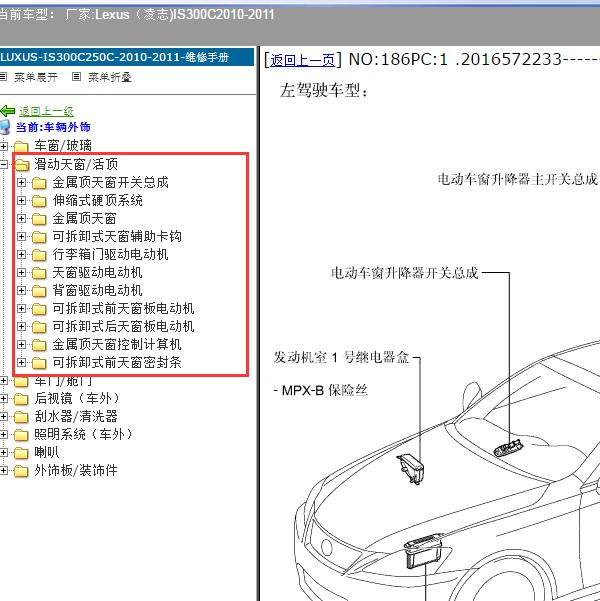Click the 发动机室 1 号继电器盒 label
The width and height of the screenshot is (600, 601).
341,358
